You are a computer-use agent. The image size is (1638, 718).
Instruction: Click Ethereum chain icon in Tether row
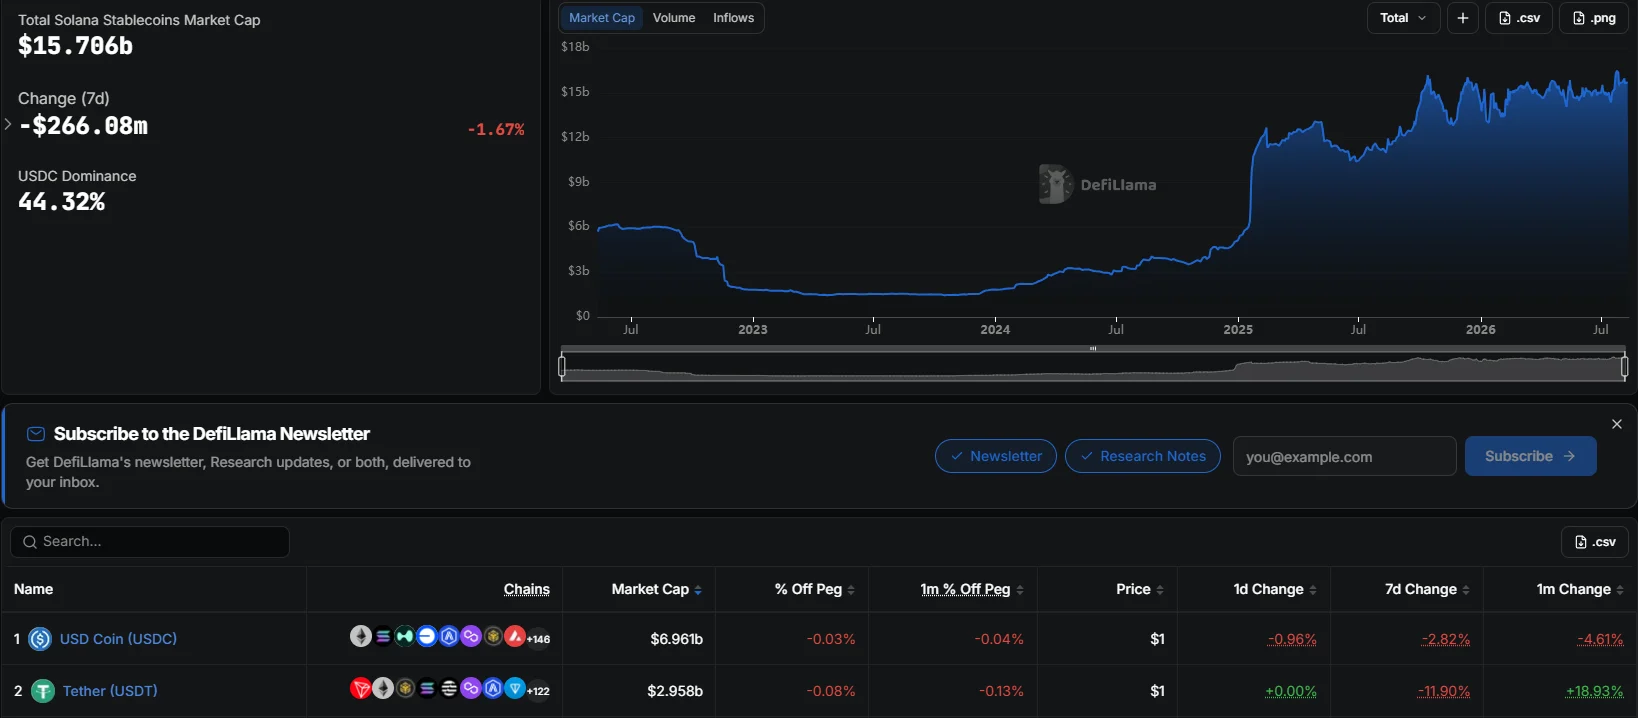383,688
